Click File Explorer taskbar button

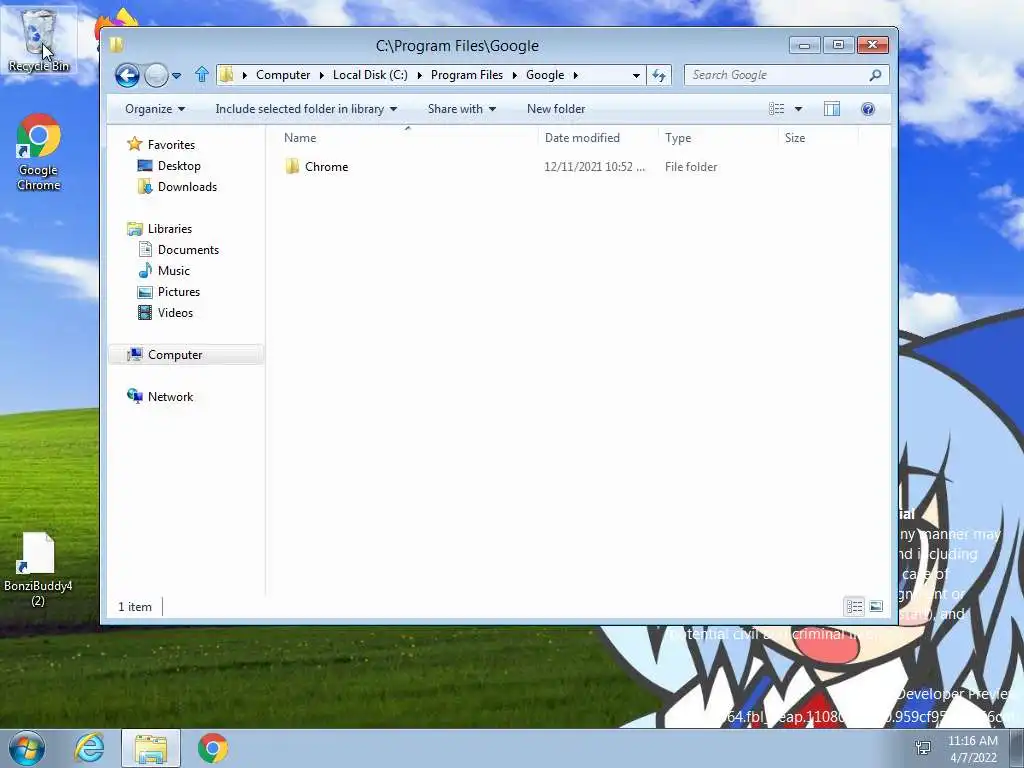click(x=150, y=748)
